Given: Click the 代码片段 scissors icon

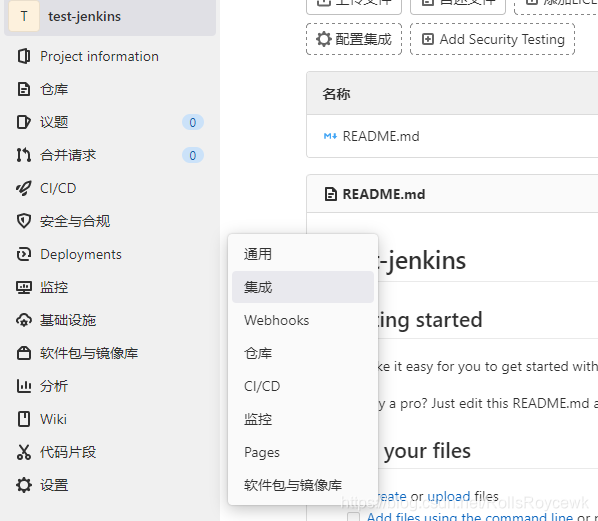Looking at the screenshot, I should coord(24,452).
